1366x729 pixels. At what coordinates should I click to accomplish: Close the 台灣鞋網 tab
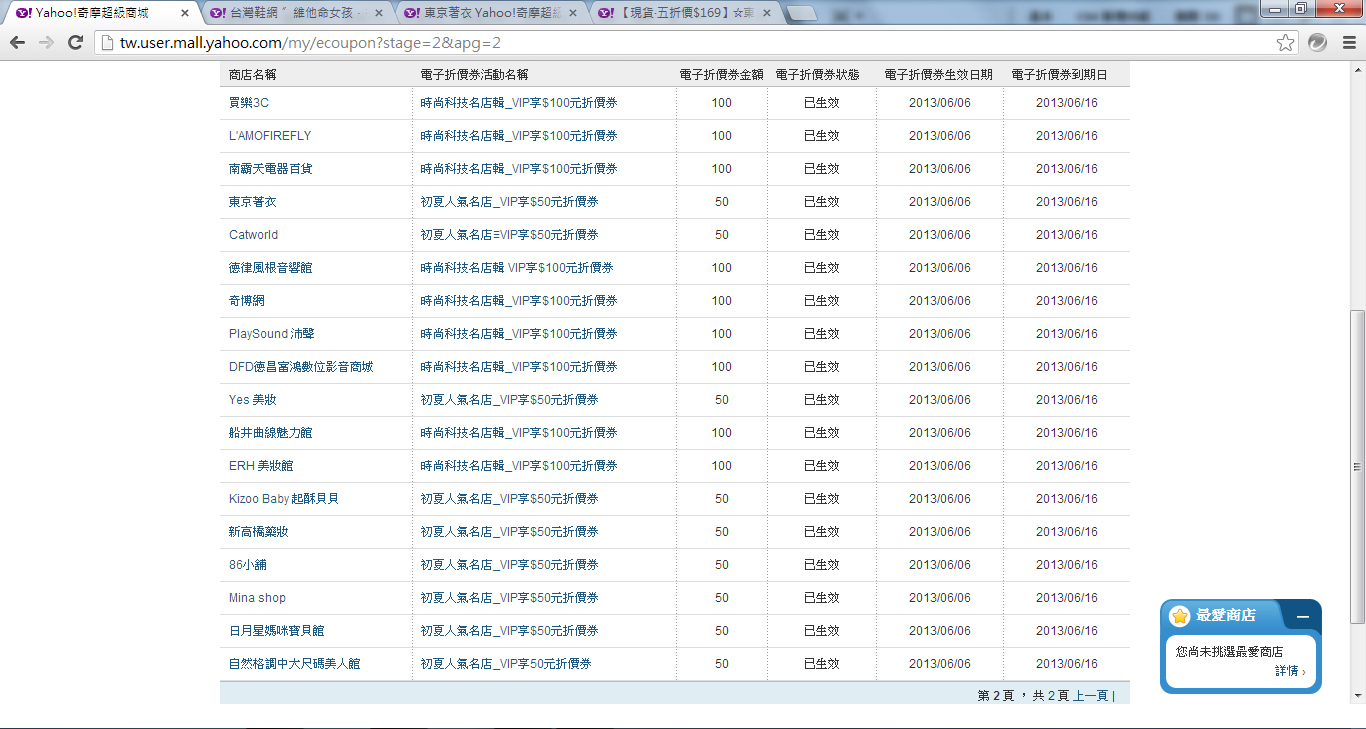point(379,13)
